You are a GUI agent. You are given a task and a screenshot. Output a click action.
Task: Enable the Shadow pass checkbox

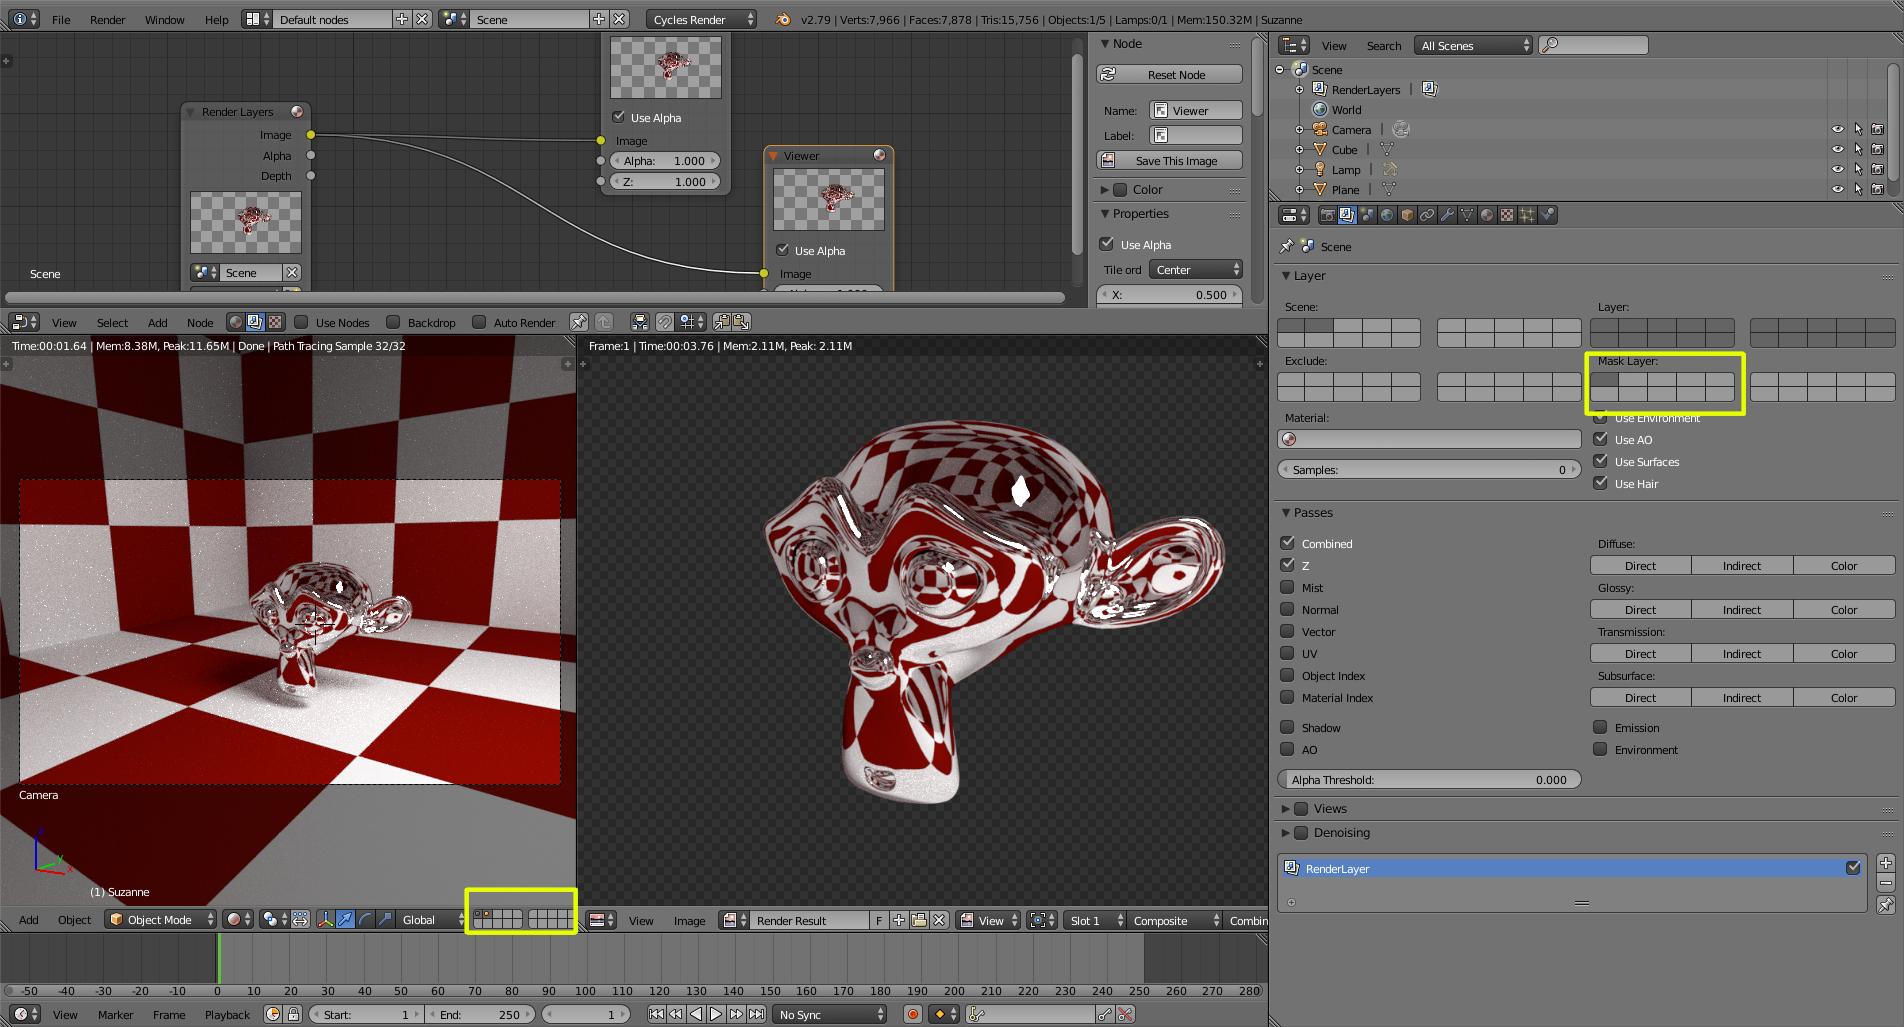tap(1288, 727)
